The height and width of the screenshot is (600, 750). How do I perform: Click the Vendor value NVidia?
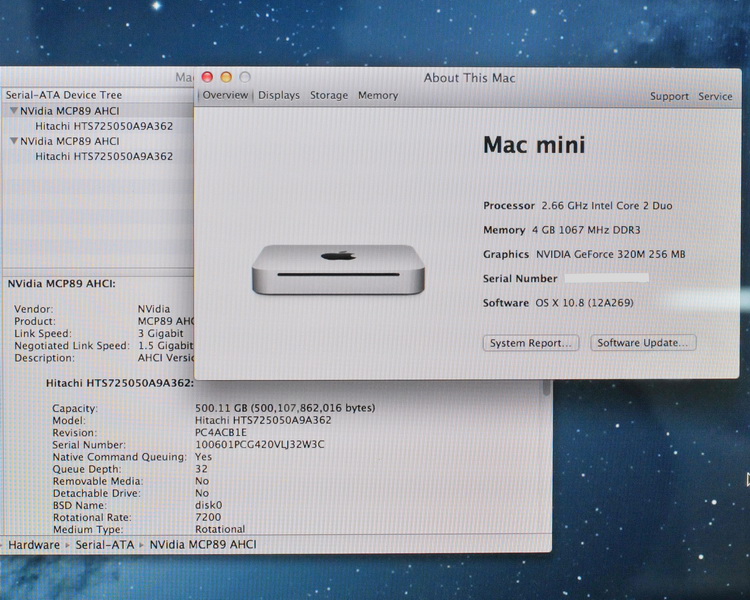pyautogui.click(x=154, y=309)
